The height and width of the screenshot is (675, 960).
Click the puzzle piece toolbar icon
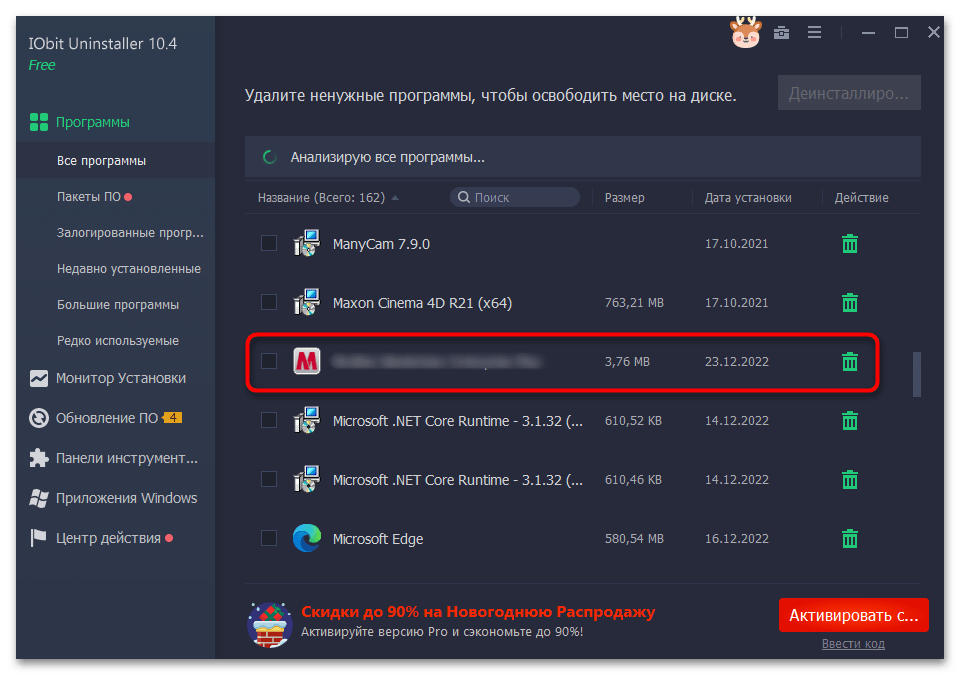tap(39, 458)
